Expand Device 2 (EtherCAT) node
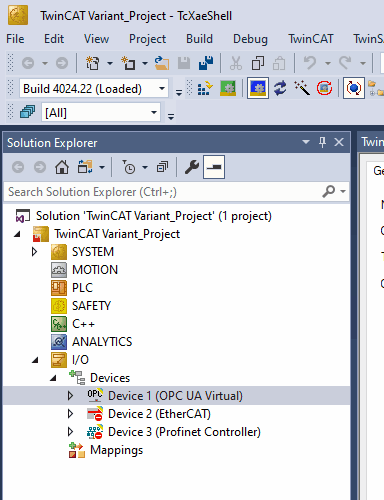 tap(70, 414)
